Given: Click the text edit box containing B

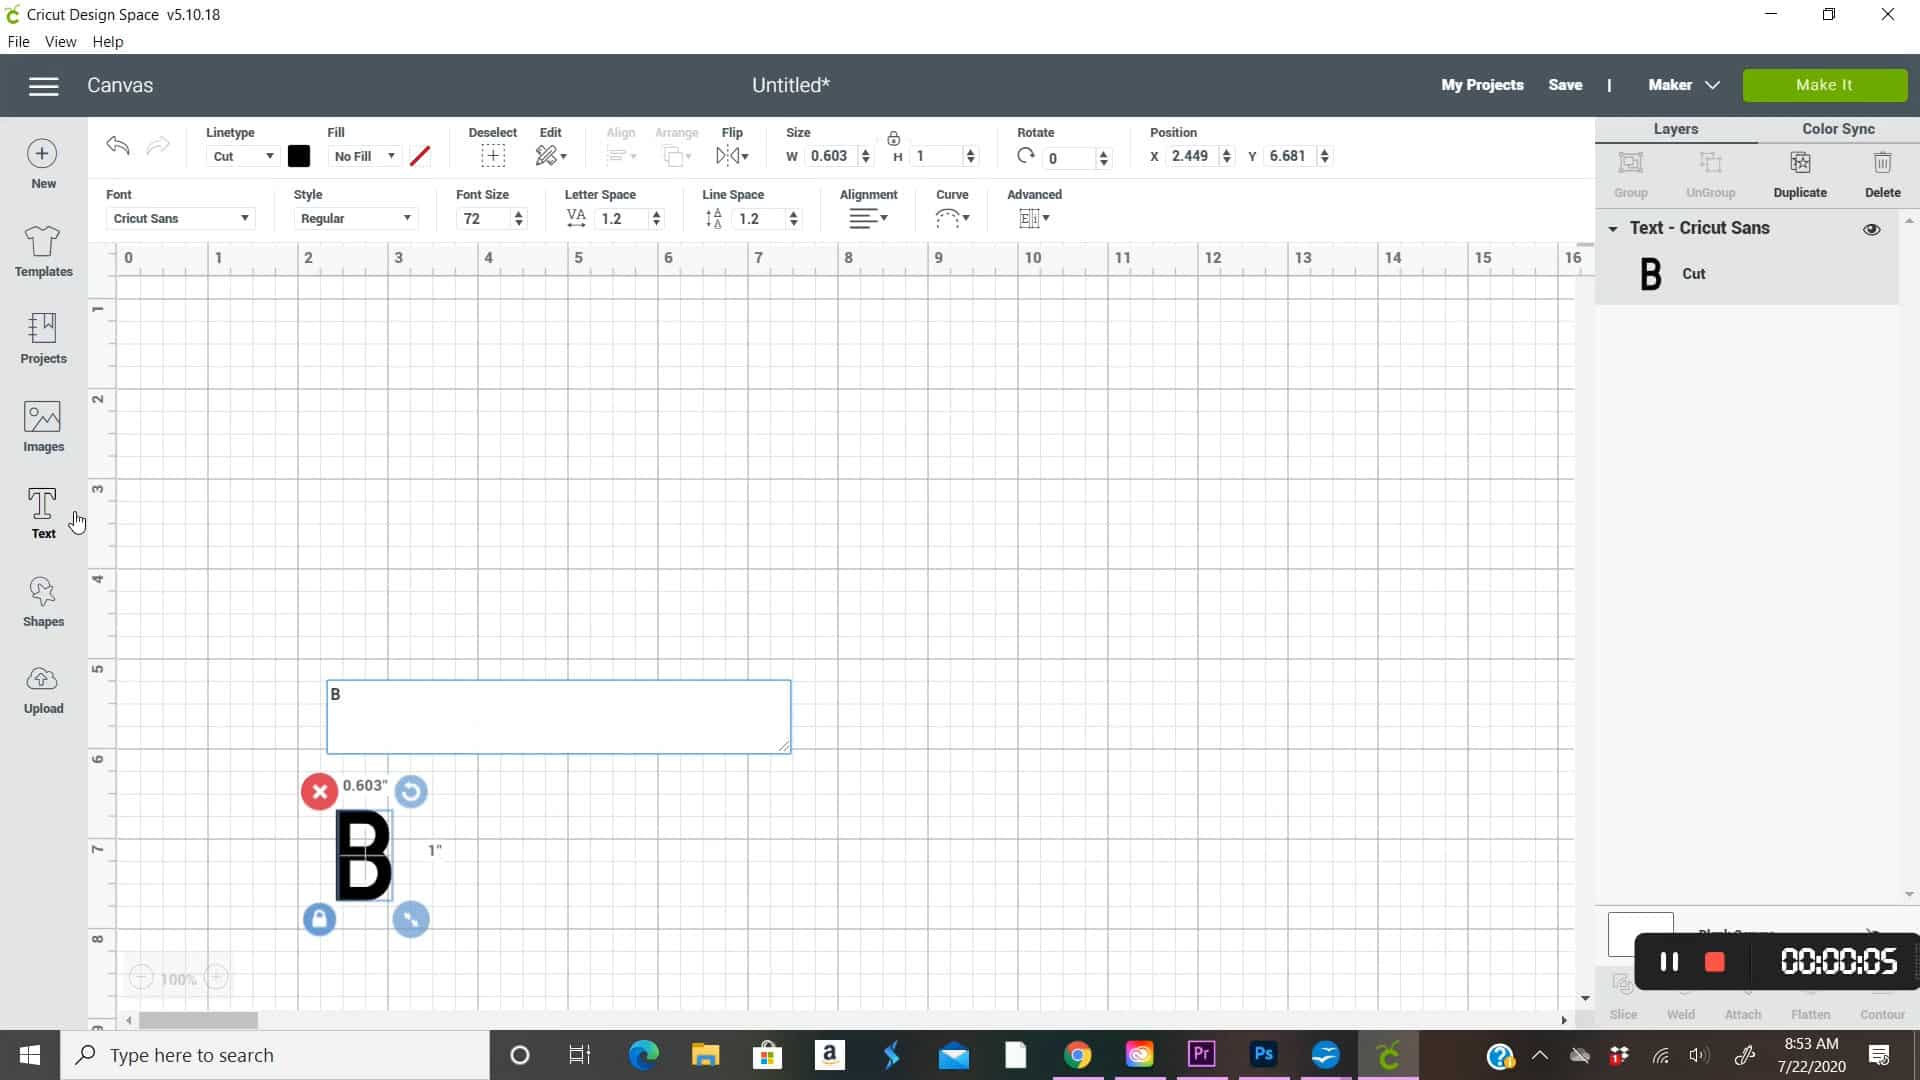Looking at the screenshot, I should click(x=558, y=716).
